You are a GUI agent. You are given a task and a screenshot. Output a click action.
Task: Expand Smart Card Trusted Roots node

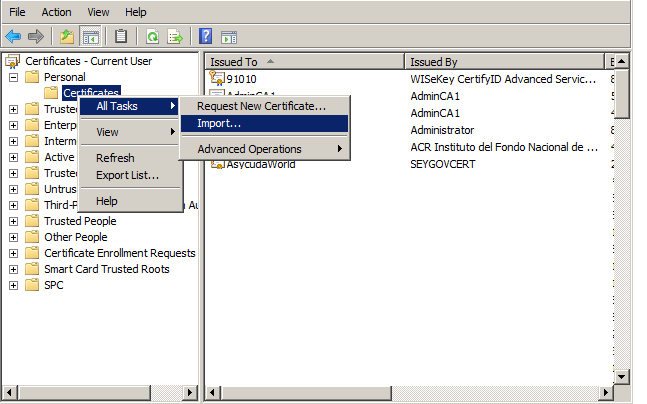click(14, 269)
